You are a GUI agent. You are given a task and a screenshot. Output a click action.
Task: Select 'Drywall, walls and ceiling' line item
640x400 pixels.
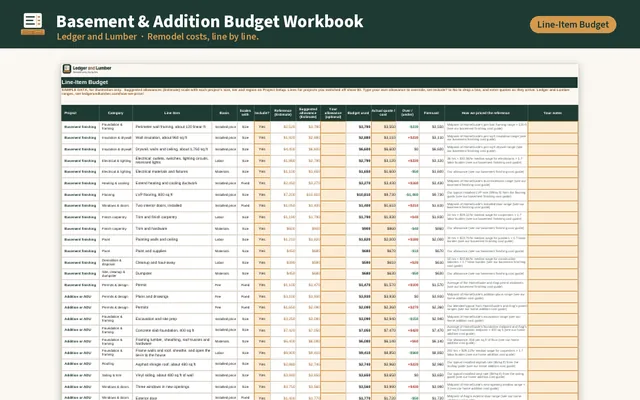(172, 149)
